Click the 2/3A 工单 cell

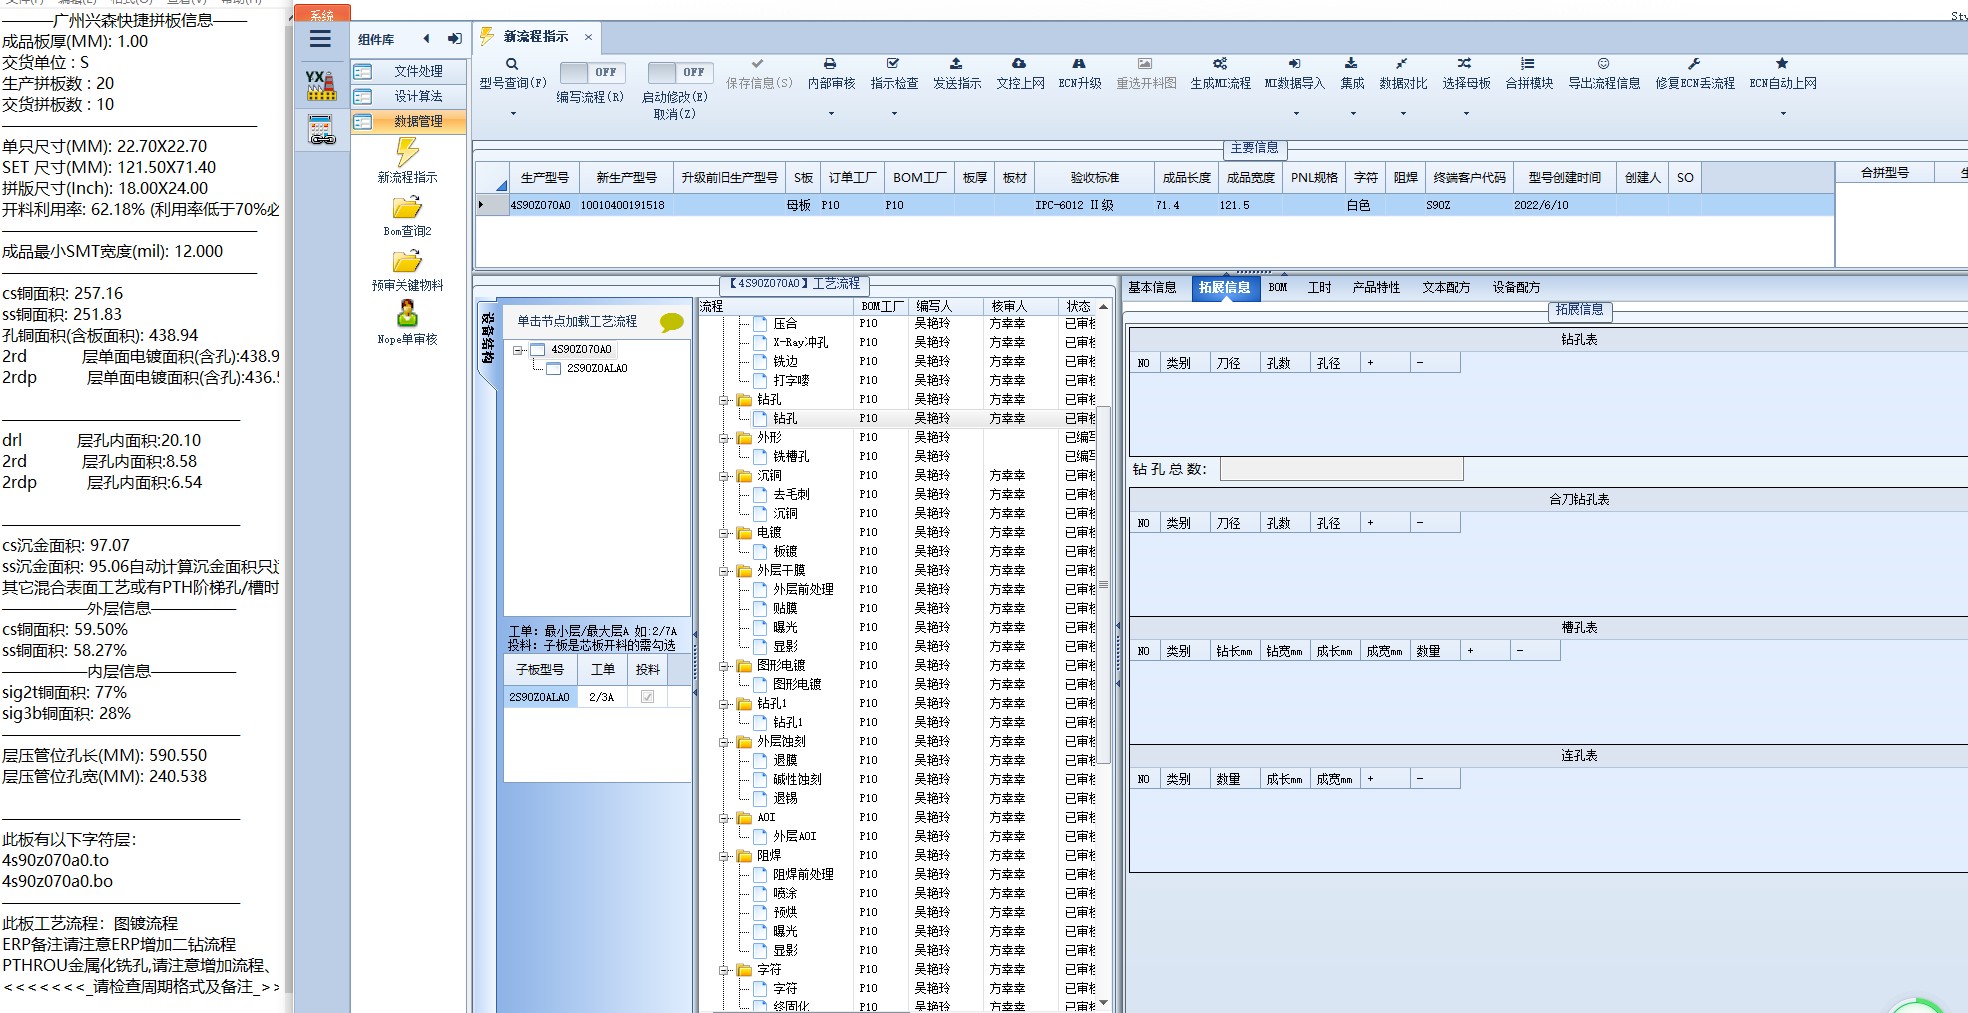pyautogui.click(x=602, y=697)
